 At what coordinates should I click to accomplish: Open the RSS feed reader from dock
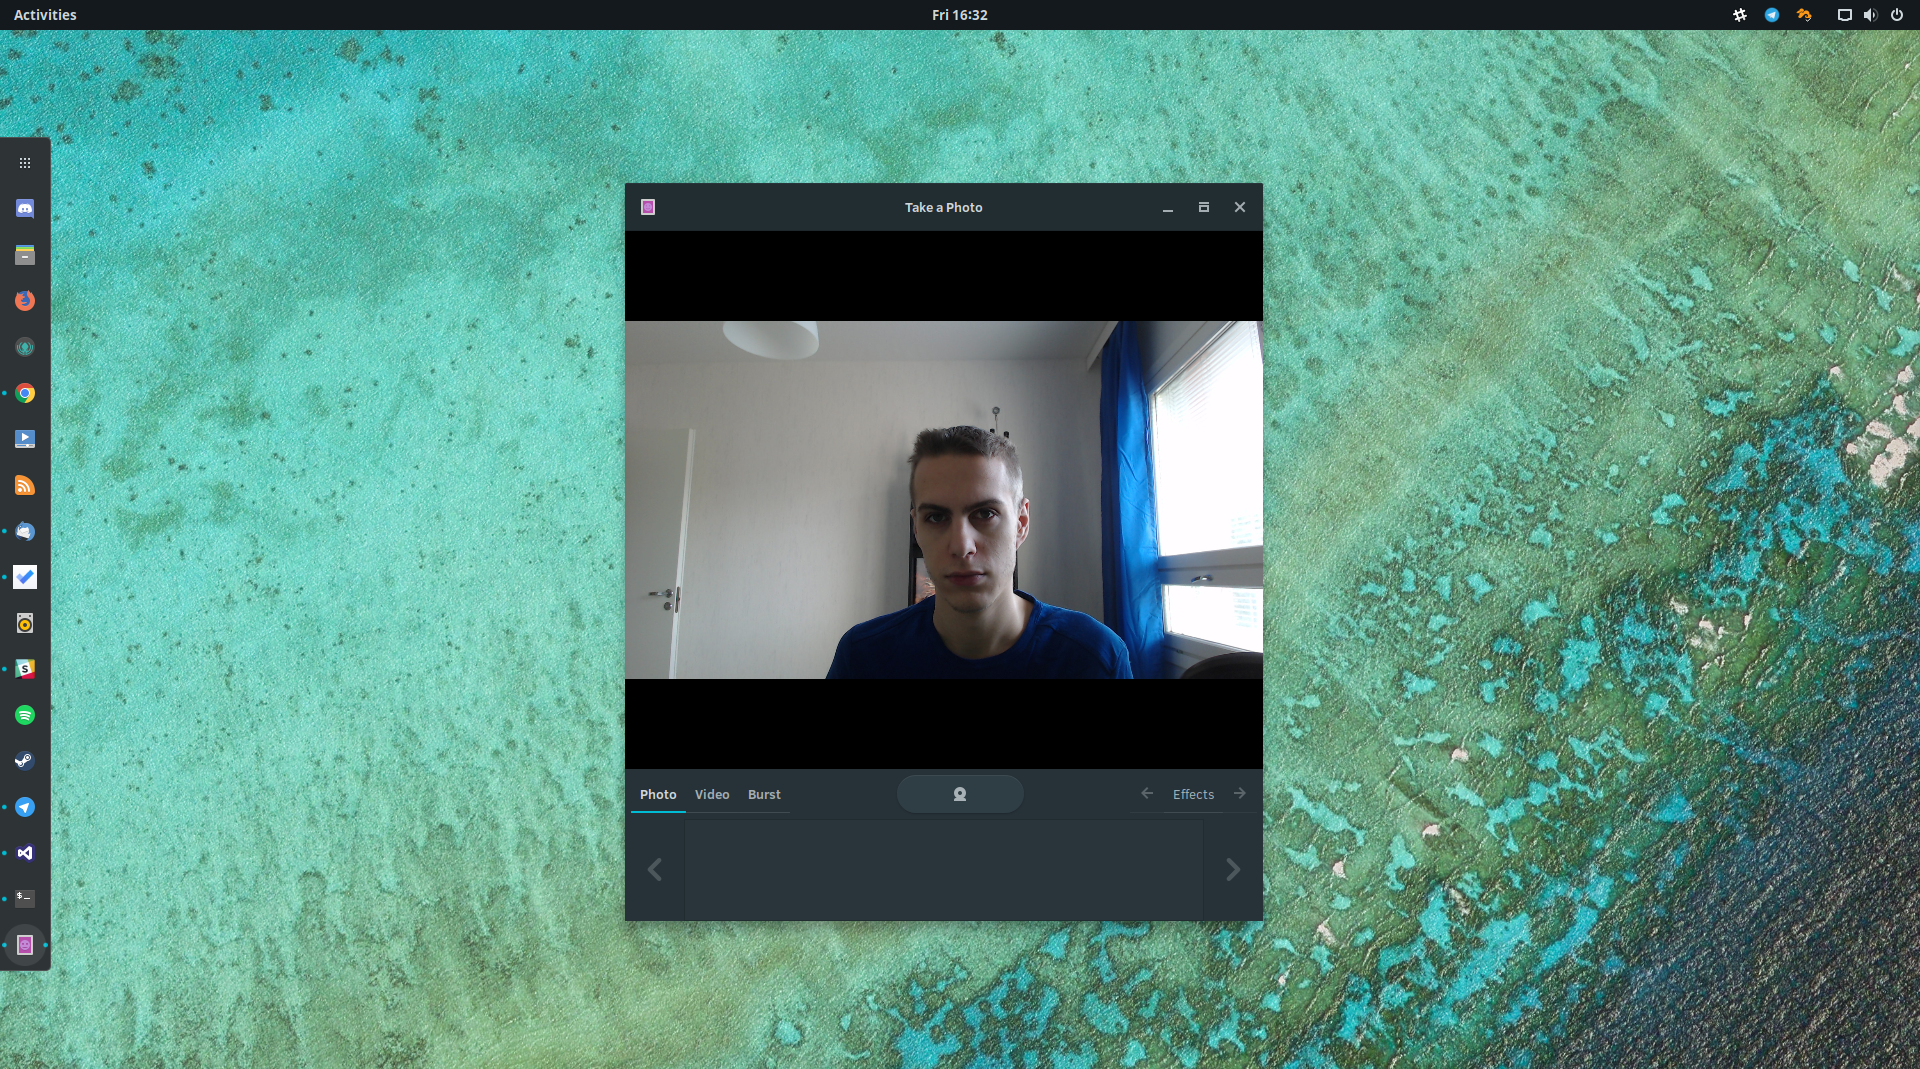click(x=25, y=485)
